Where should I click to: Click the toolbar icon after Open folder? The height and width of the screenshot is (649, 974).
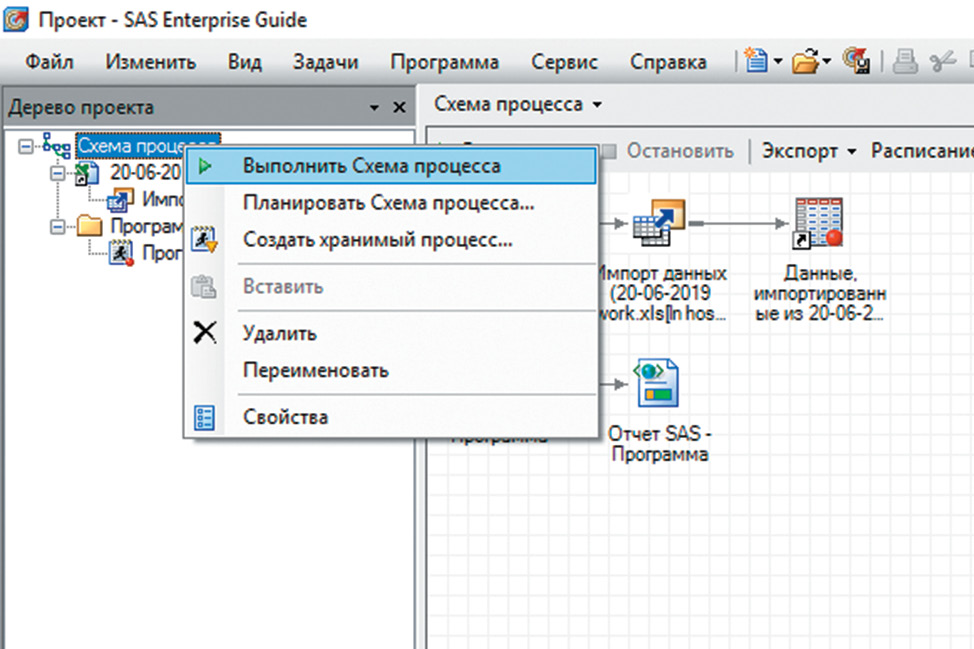click(856, 61)
